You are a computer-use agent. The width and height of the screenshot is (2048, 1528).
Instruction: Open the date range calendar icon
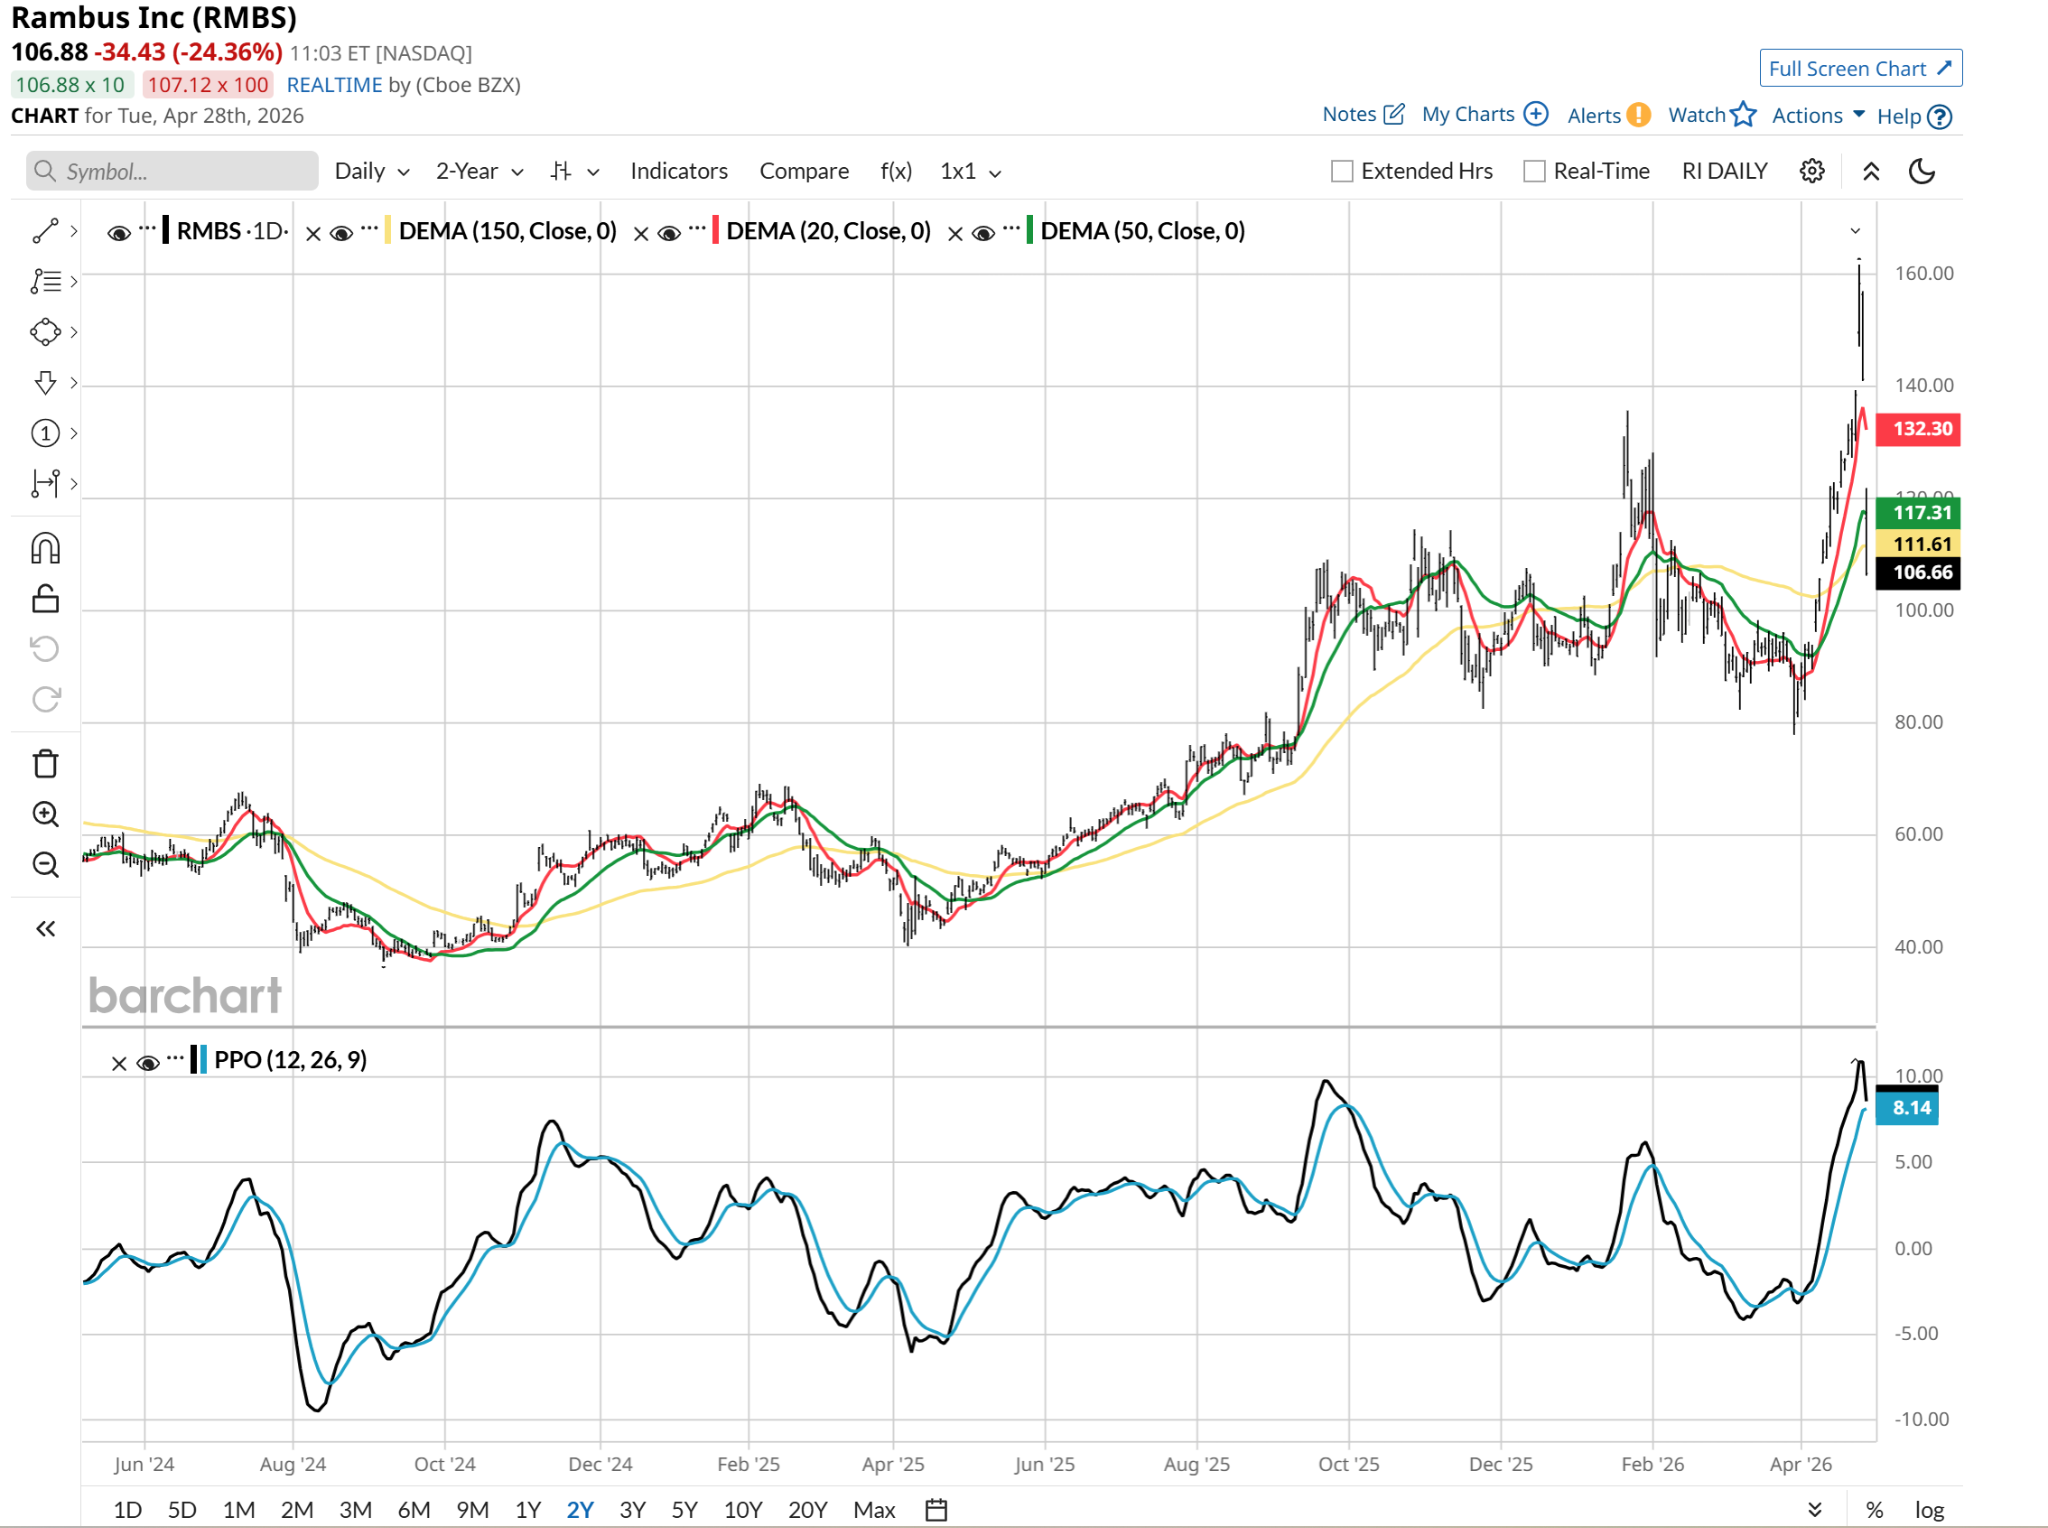pos(936,1509)
